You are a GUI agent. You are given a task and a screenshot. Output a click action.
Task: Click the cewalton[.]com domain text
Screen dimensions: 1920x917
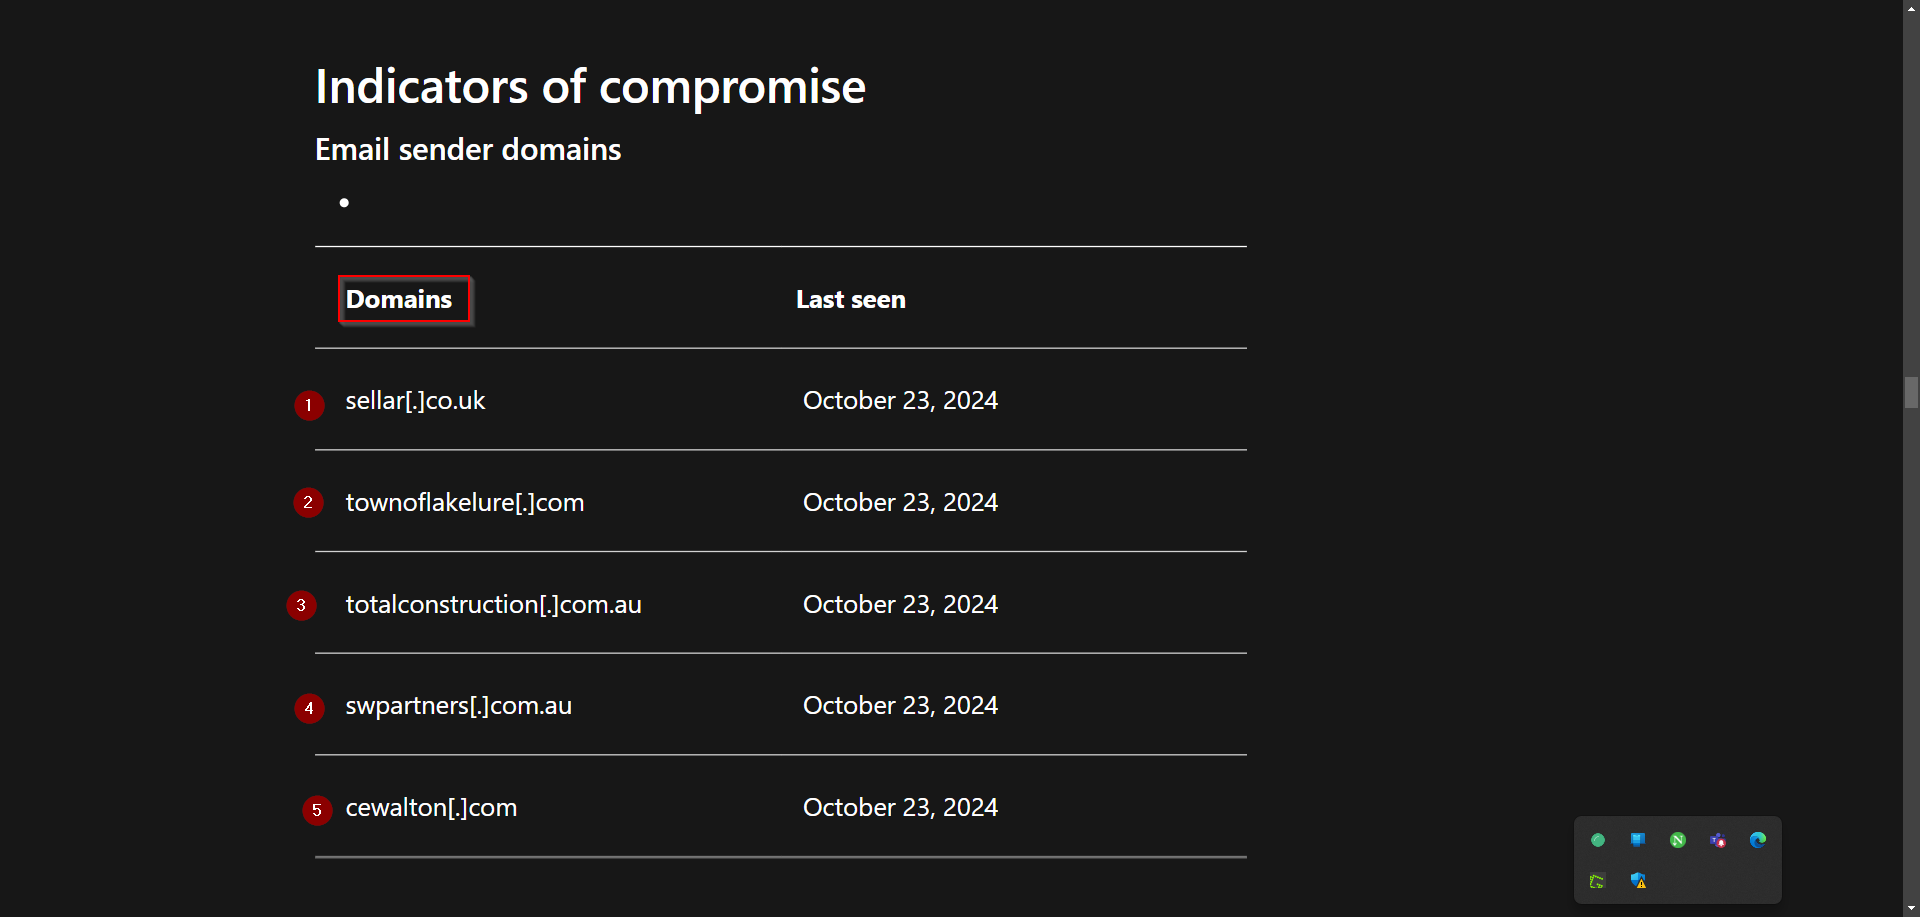pyautogui.click(x=432, y=807)
